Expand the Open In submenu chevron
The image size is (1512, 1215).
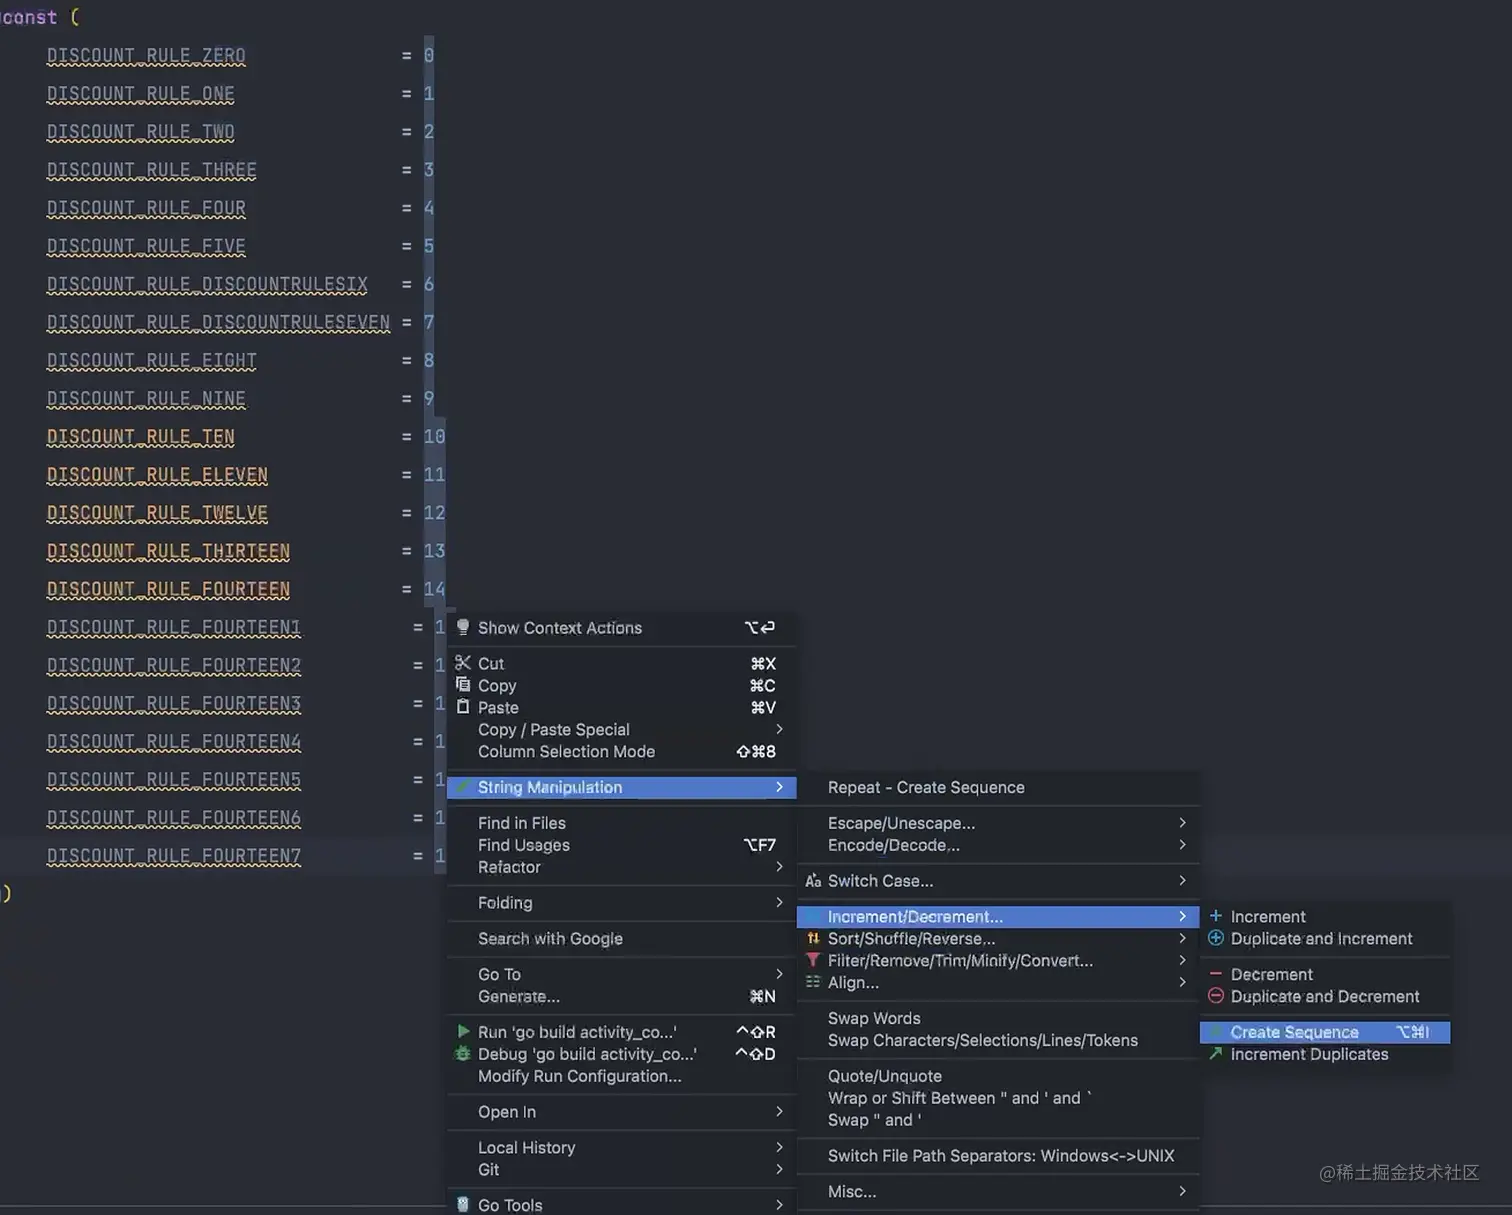[779, 1112]
